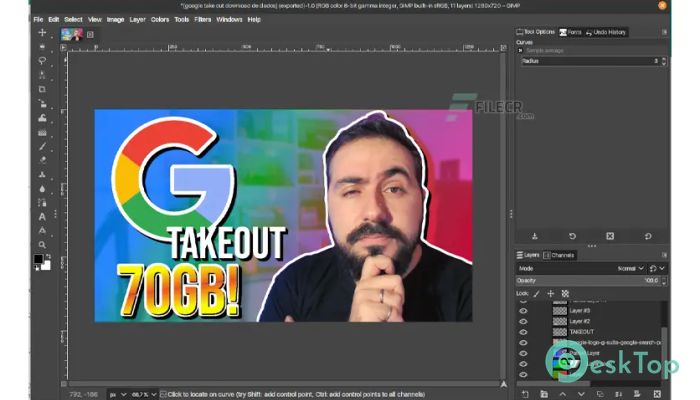Image resolution: width=700 pixels, height=400 pixels.
Task: Adjust the Radius spinner arrows
Action: 664,61
